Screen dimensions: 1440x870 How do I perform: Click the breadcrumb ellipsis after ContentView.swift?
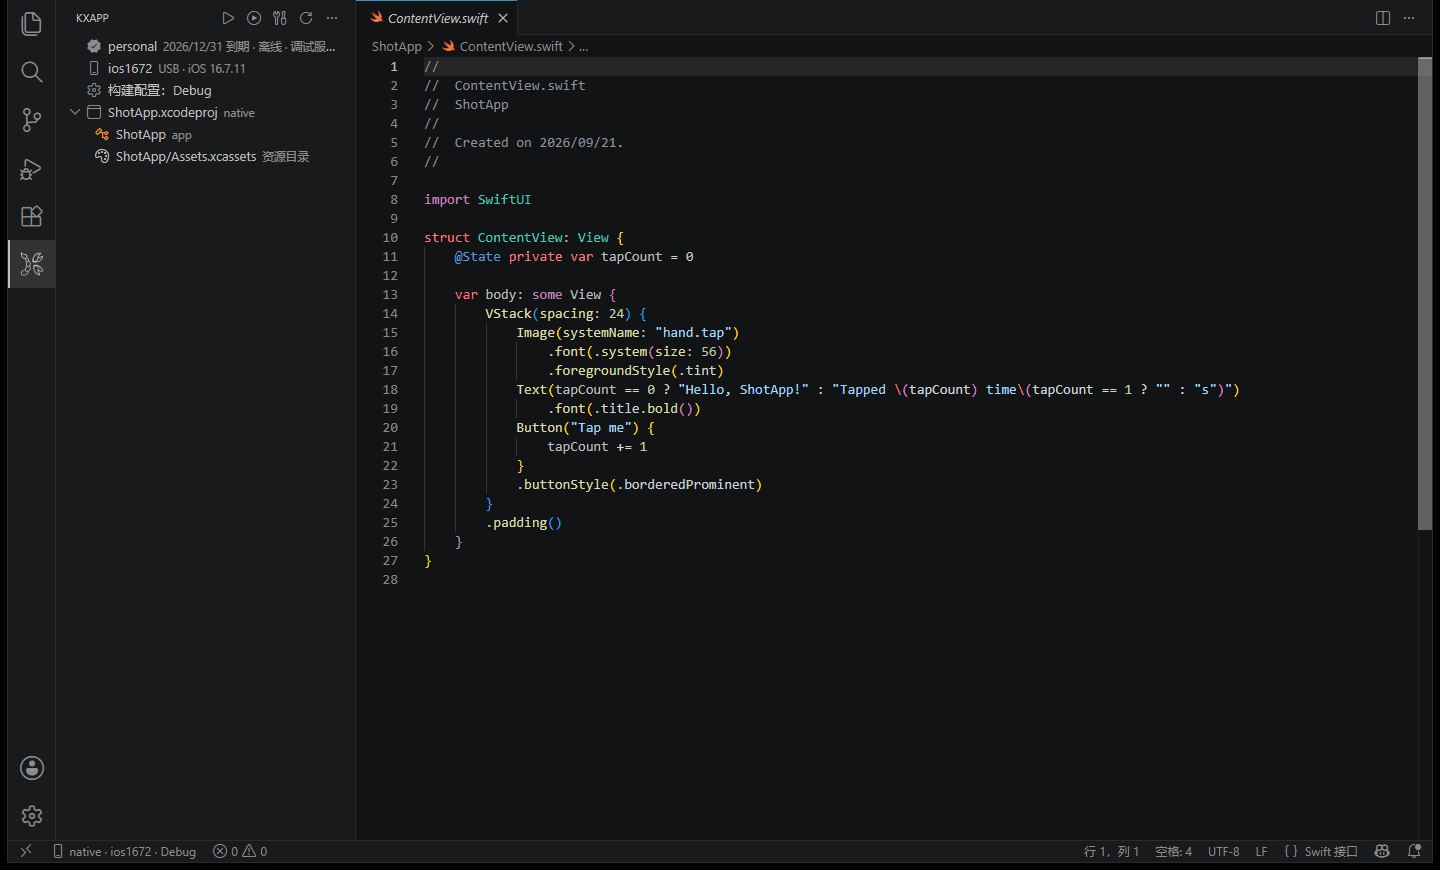pyautogui.click(x=584, y=46)
